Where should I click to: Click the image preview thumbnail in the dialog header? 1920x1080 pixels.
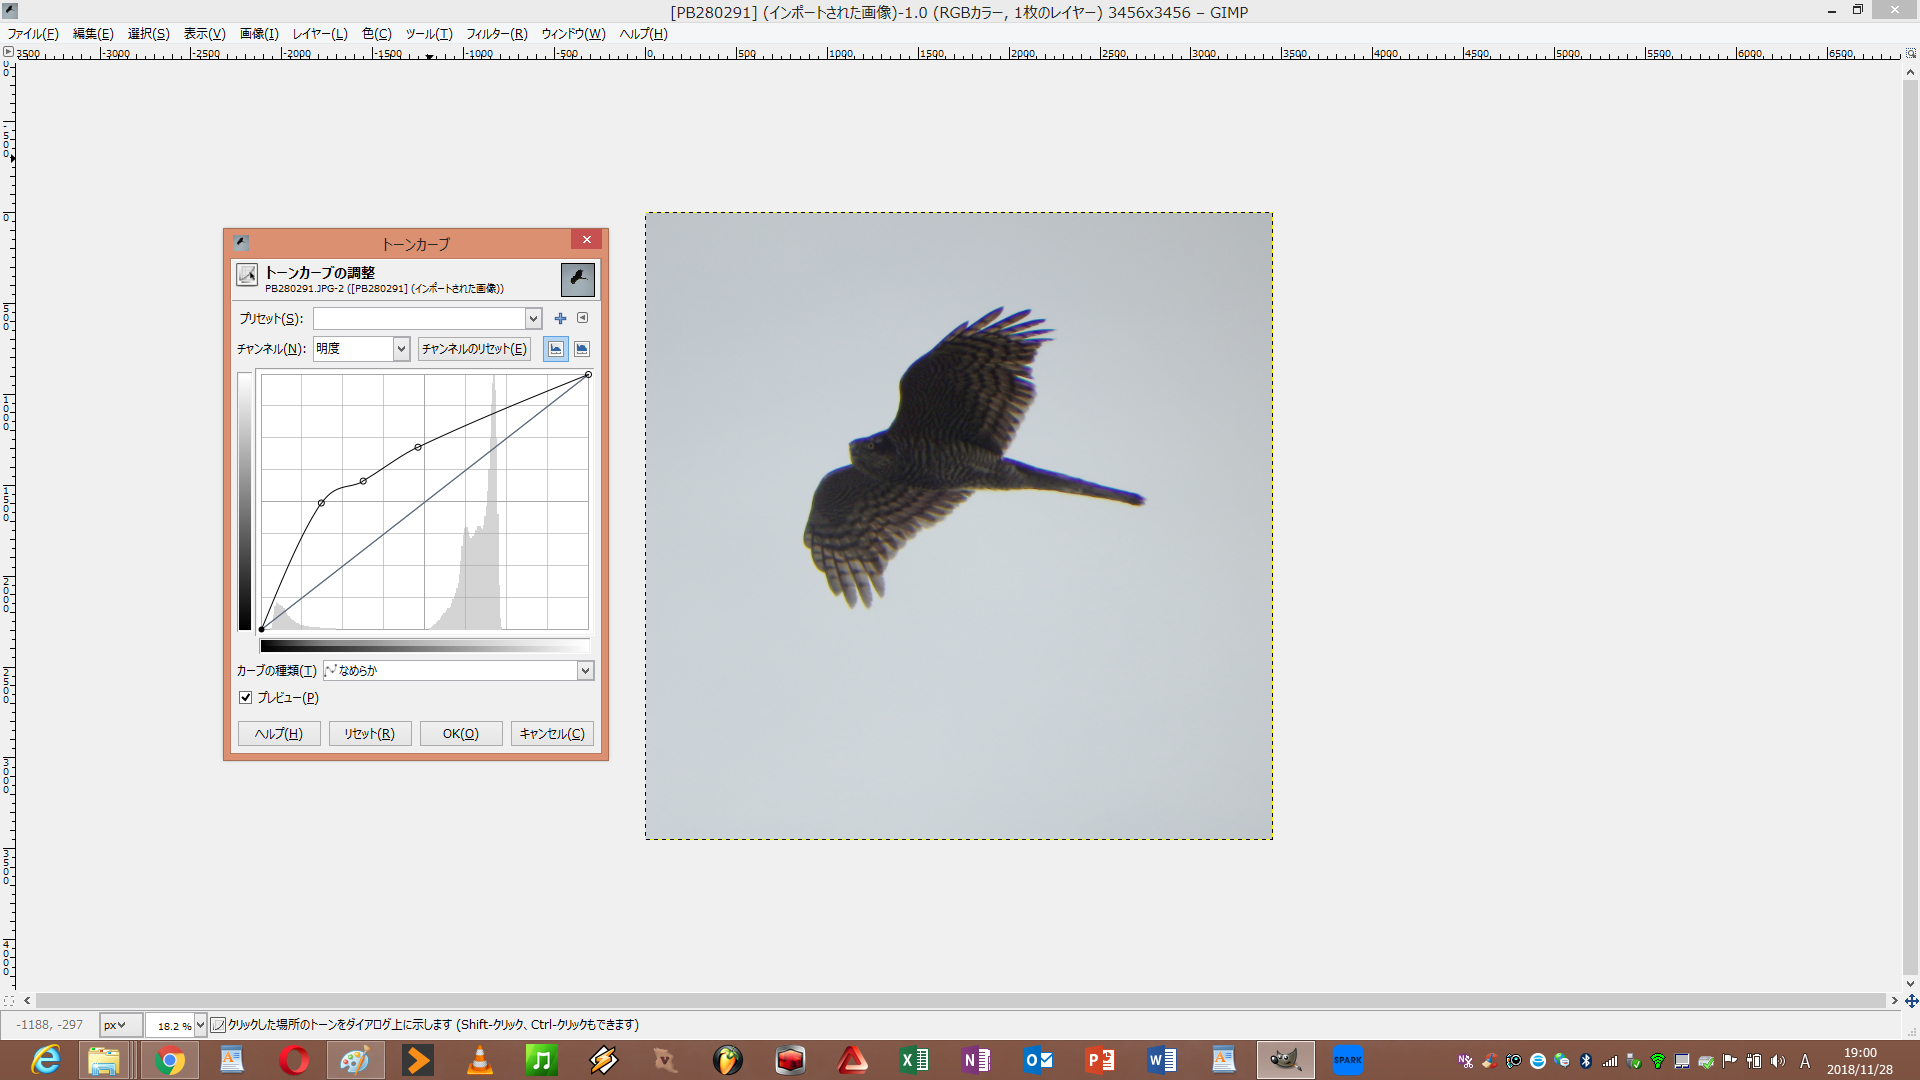[577, 279]
